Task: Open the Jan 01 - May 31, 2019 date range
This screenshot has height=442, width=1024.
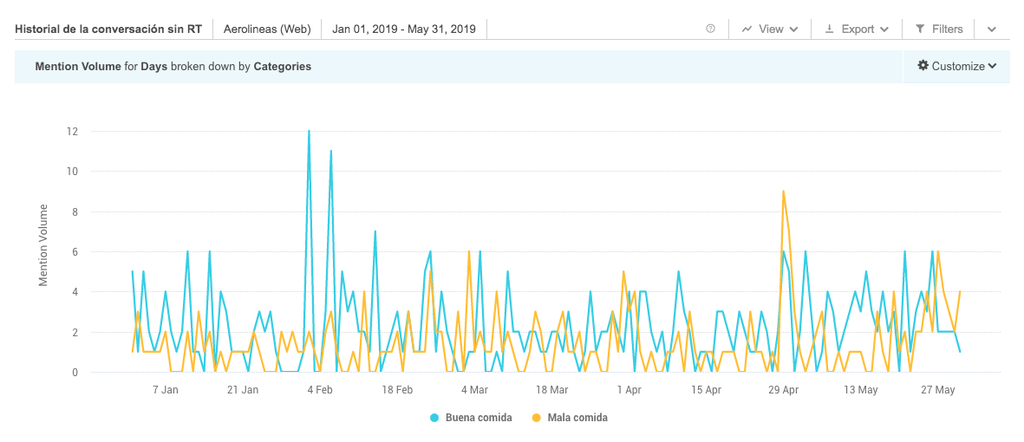Action: (x=404, y=29)
